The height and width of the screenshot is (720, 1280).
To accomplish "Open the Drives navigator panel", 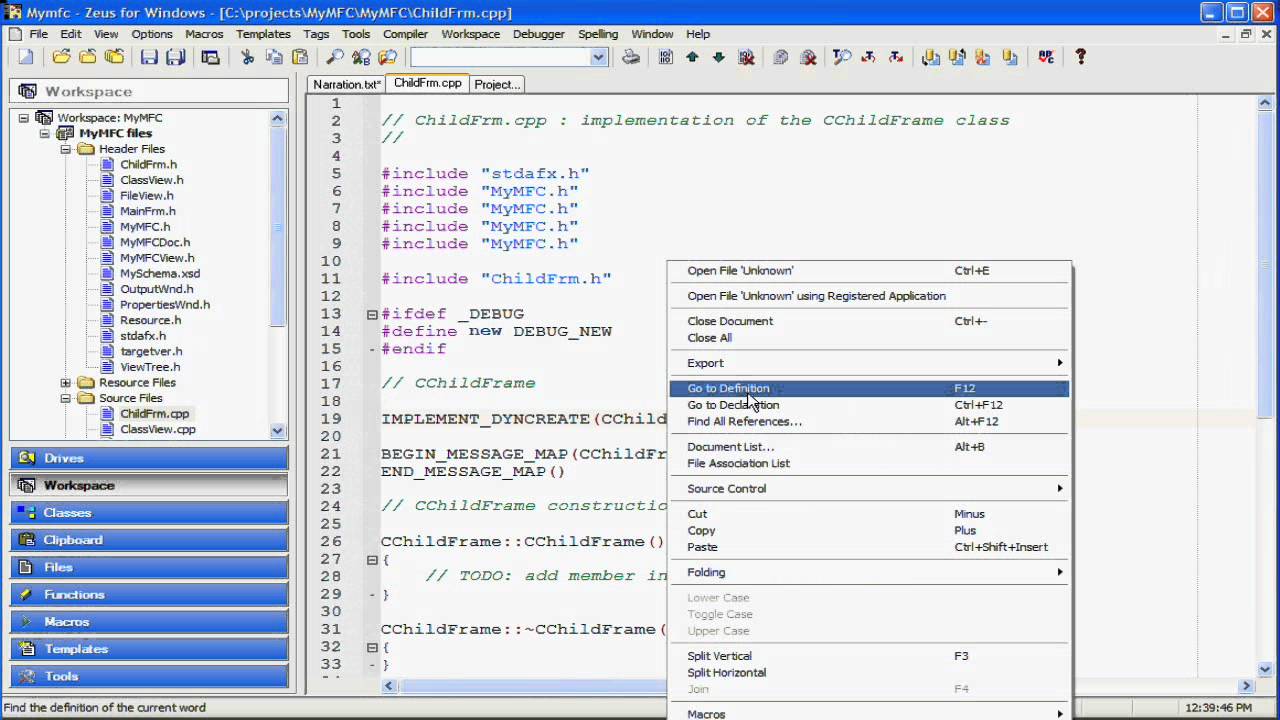I will pyautogui.click(x=149, y=458).
